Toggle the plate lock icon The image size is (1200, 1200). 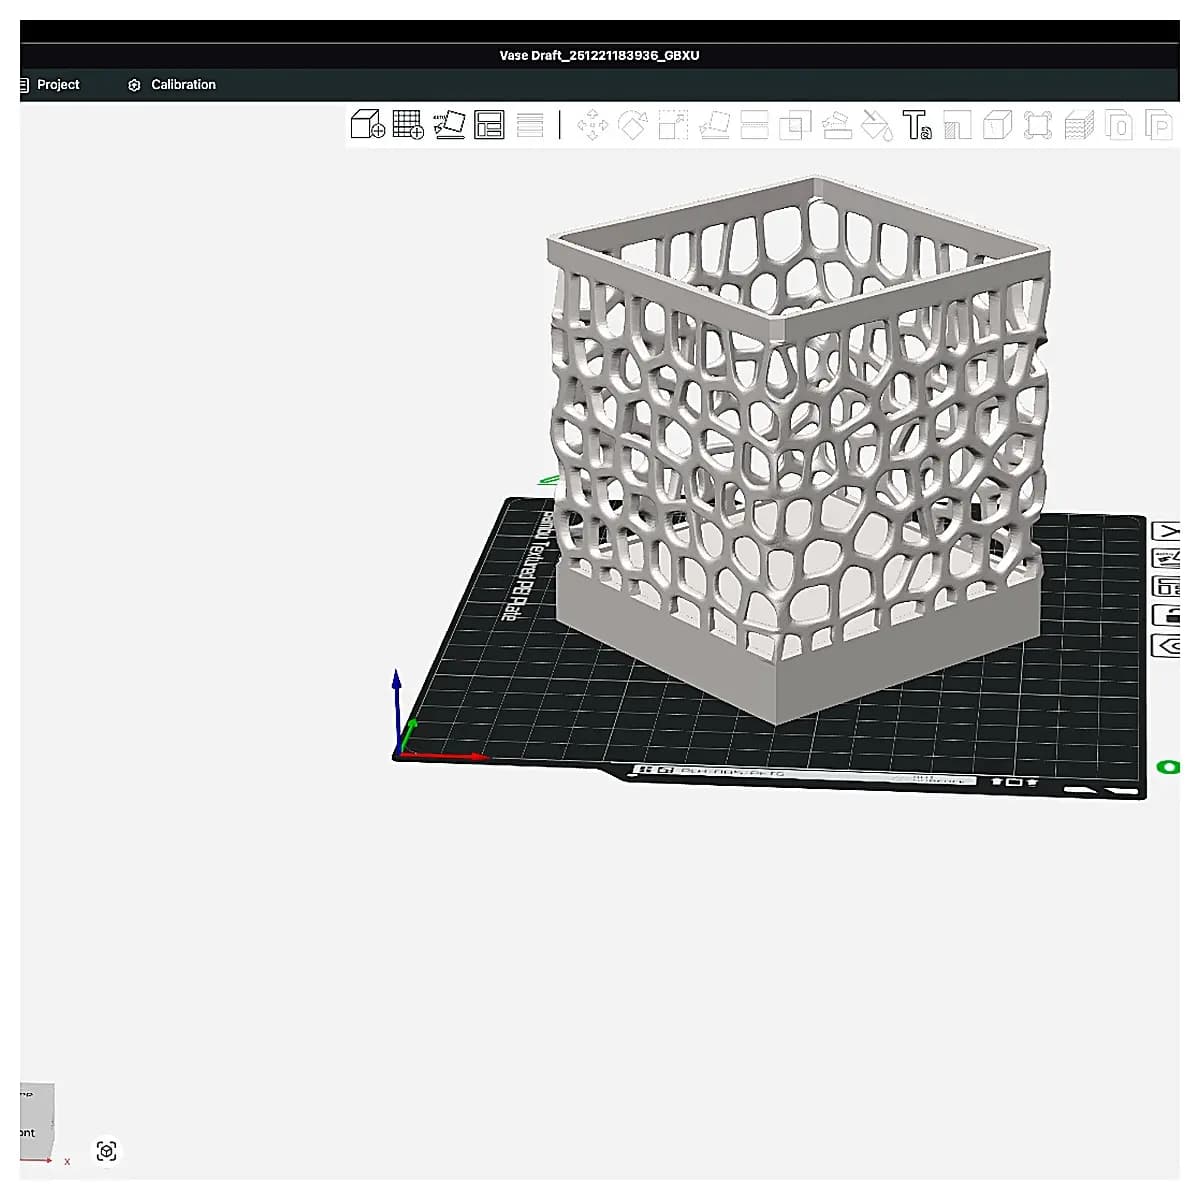pos(1166,616)
